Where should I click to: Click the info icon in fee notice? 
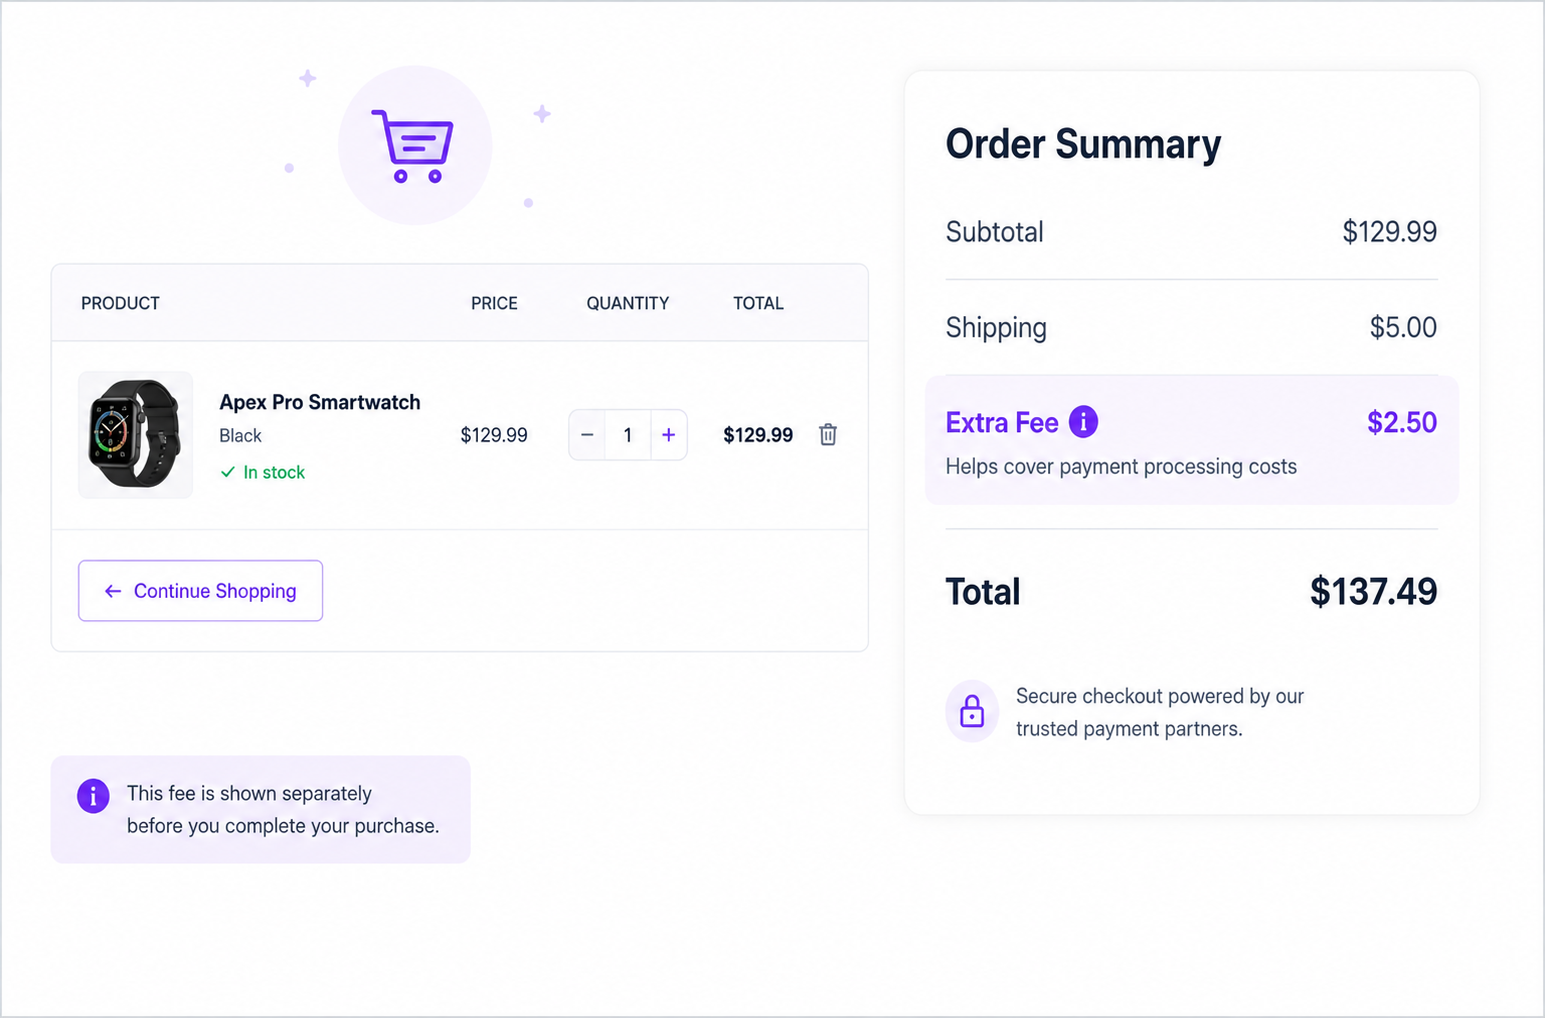click(93, 796)
